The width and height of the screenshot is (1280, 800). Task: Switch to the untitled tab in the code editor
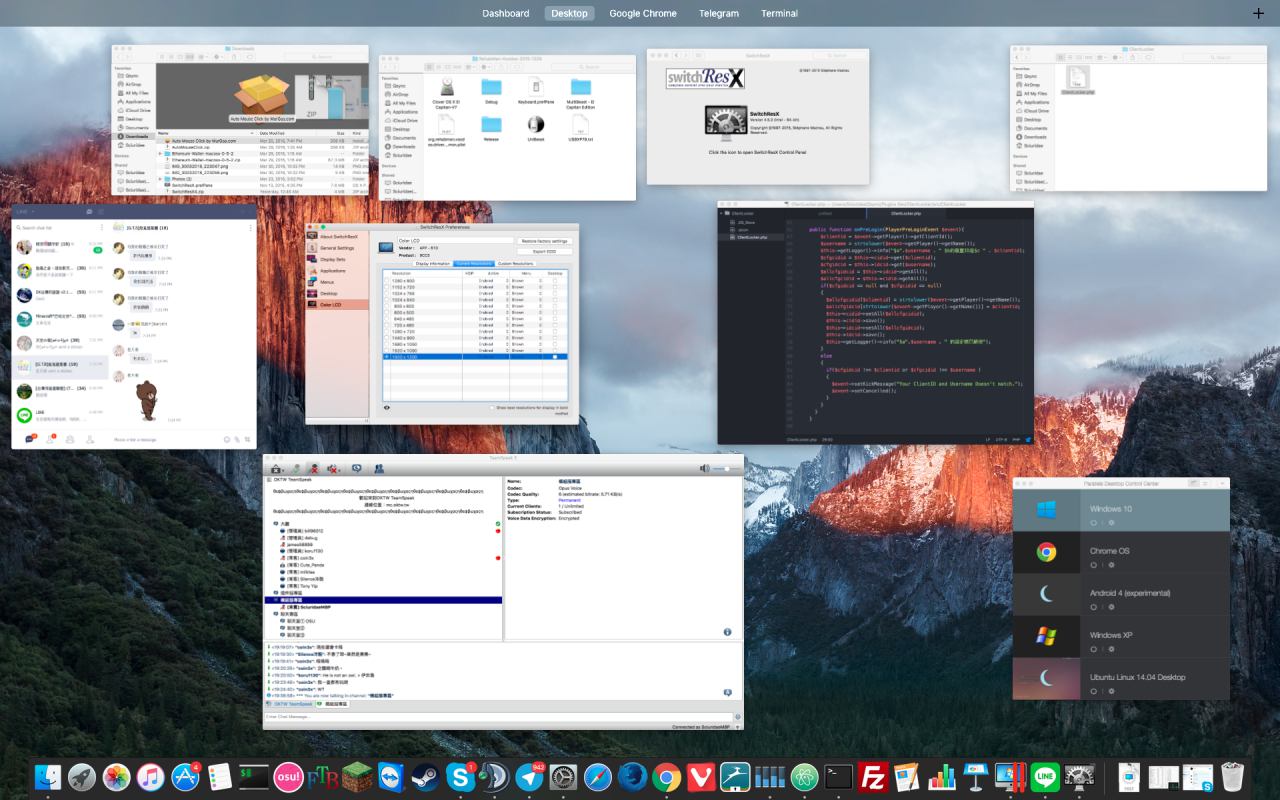pos(825,213)
